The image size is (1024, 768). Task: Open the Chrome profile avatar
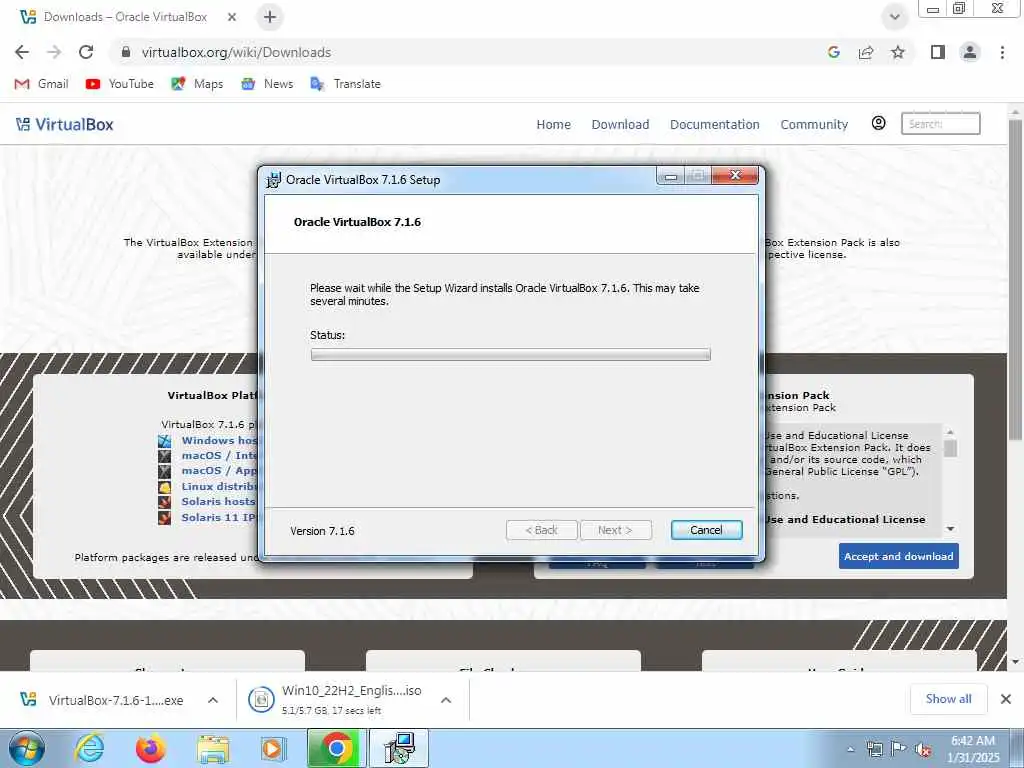tap(970, 52)
